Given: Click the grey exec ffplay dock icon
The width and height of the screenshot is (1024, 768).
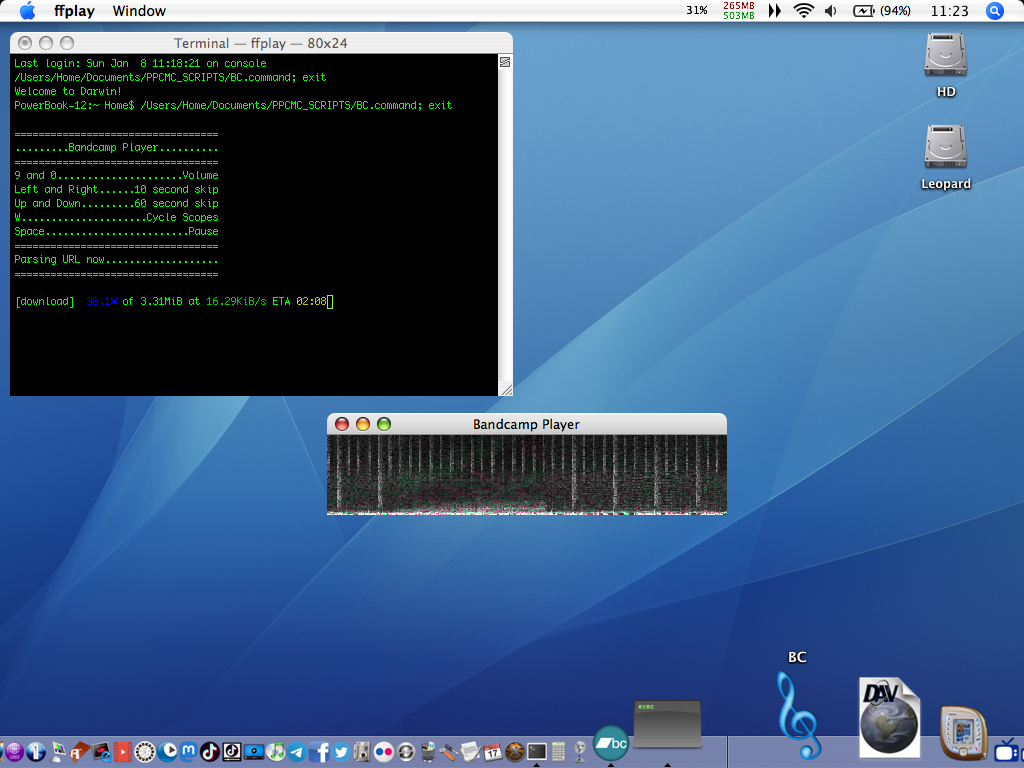Looking at the screenshot, I should click(667, 724).
